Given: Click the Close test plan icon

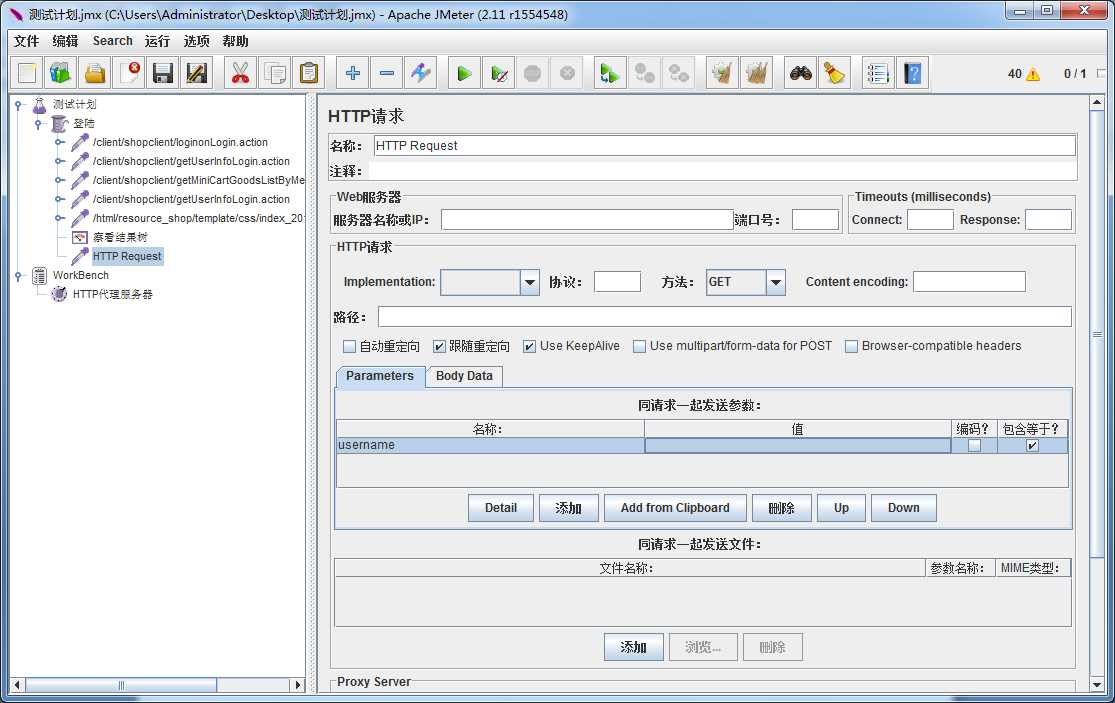Looking at the screenshot, I should (130, 73).
